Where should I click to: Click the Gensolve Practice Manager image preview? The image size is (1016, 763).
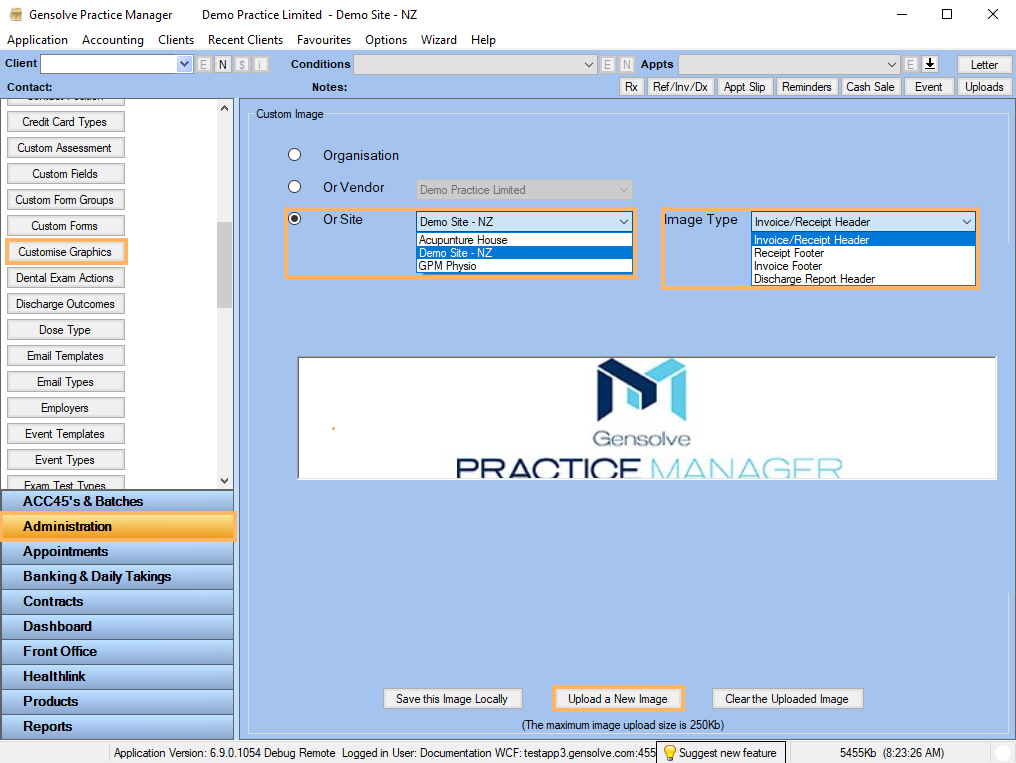click(647, 418)
